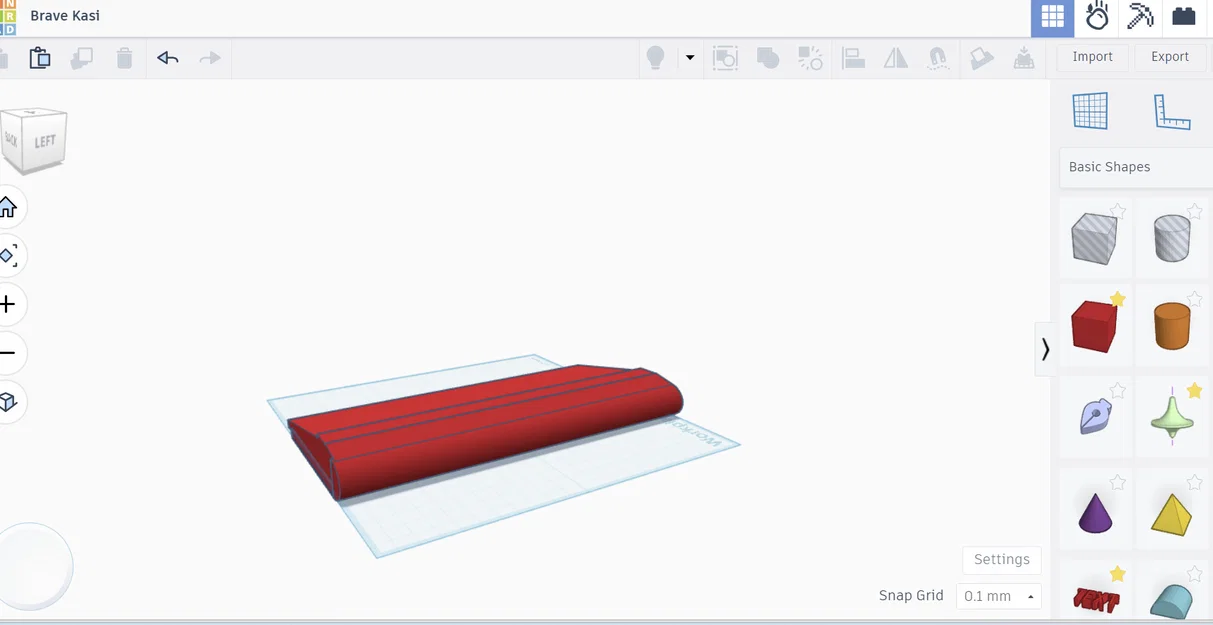This screenshot has height=625, width=1213.
Task: Open the 3D Design workspace grid icon
Action: point(1052,17)
